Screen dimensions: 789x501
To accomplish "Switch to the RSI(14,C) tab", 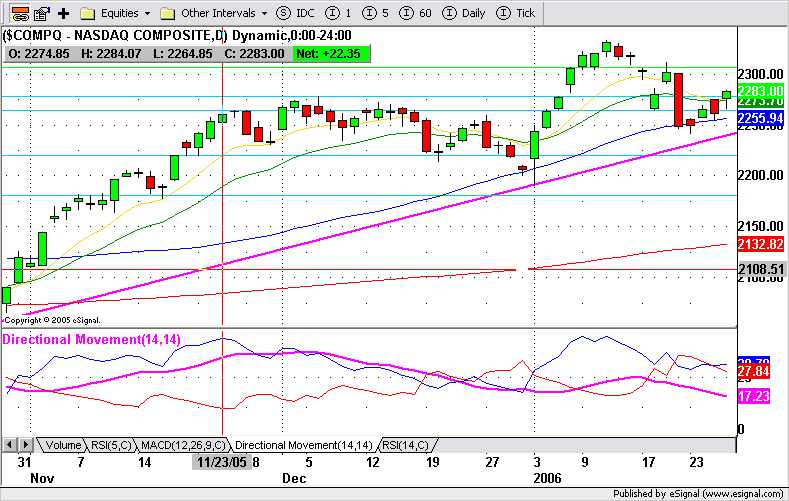I will (x=406, y=445).
